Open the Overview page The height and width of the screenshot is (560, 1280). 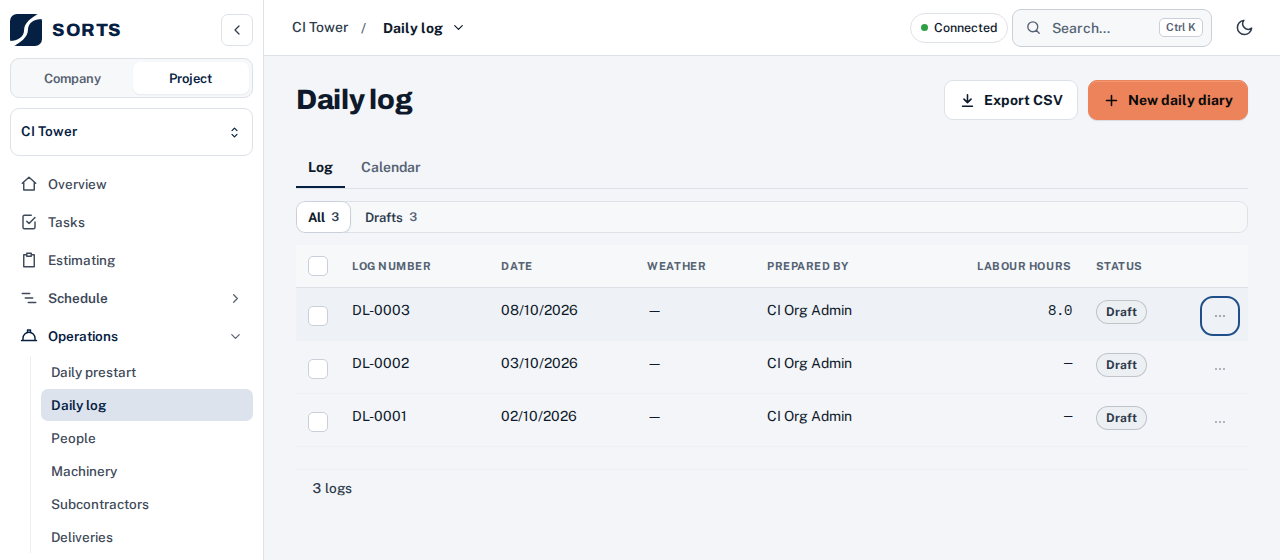(131, 184)
